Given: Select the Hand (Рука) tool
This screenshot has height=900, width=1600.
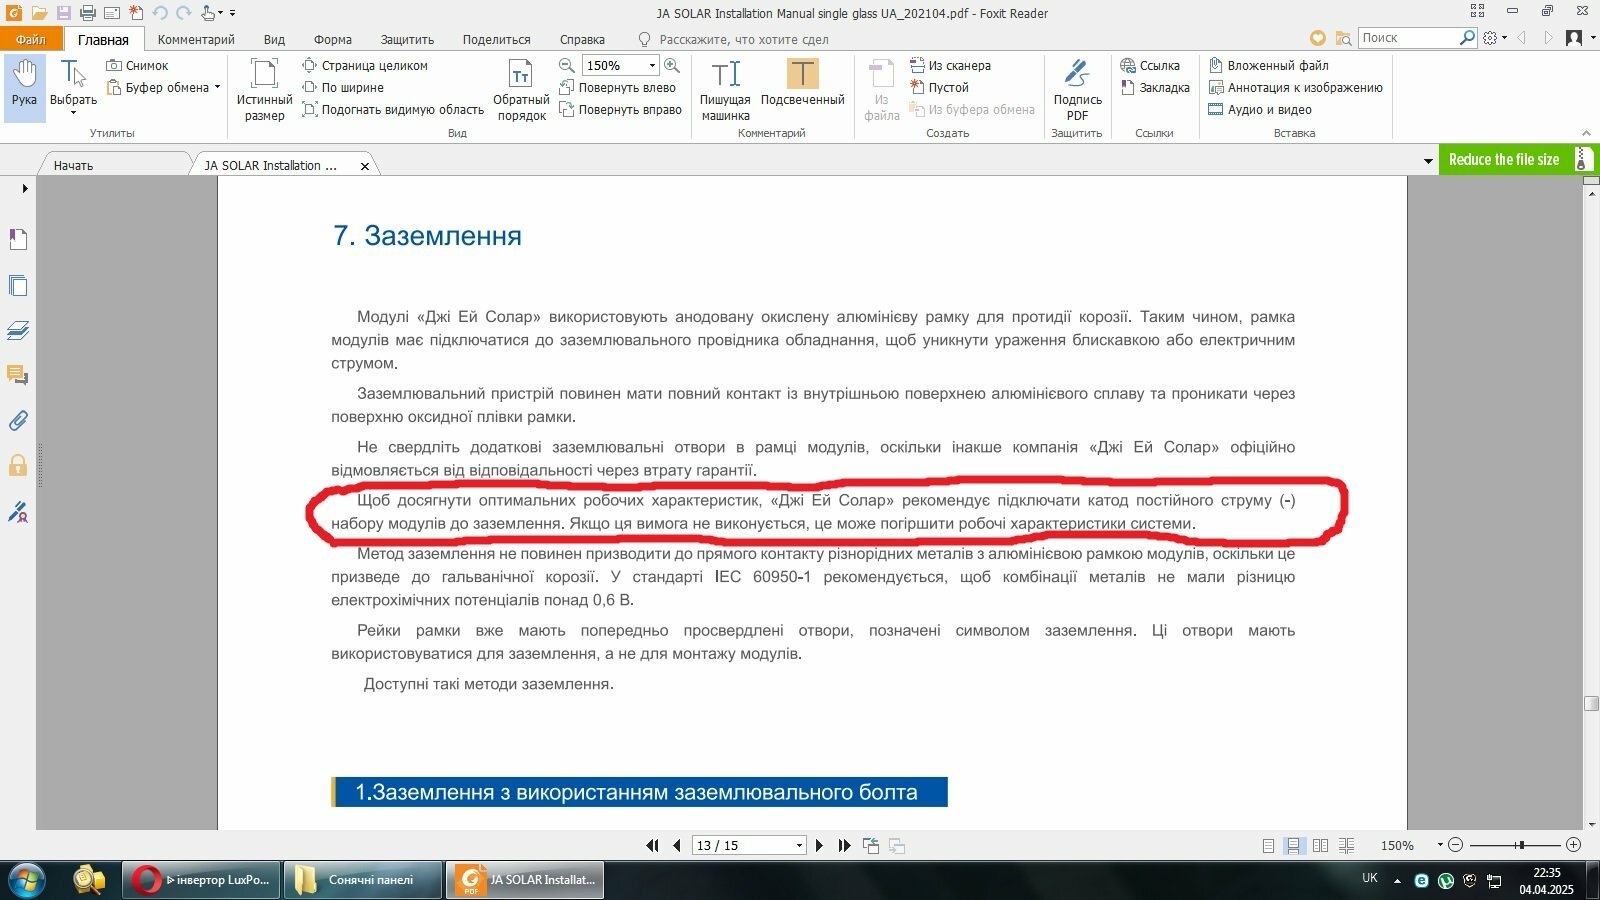Looking at the screenshot, I should pos(24,88).
